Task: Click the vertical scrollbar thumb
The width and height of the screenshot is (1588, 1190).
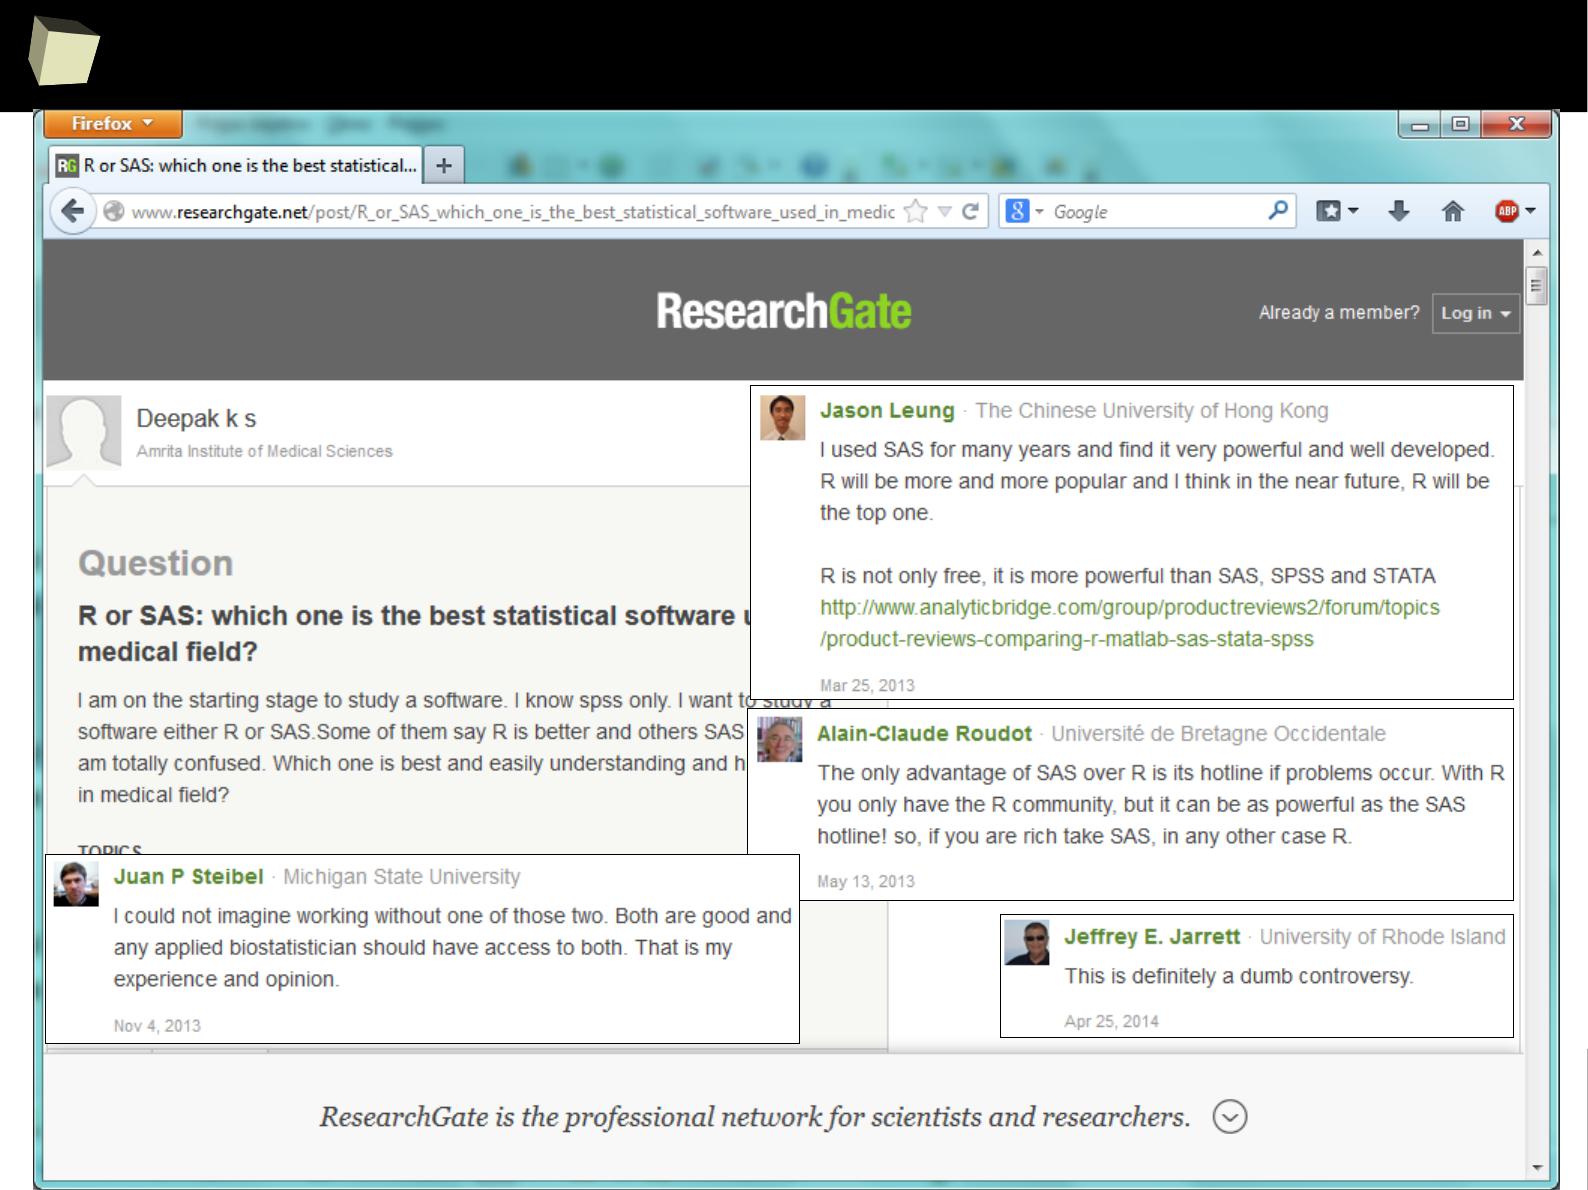Action: 1537,285
